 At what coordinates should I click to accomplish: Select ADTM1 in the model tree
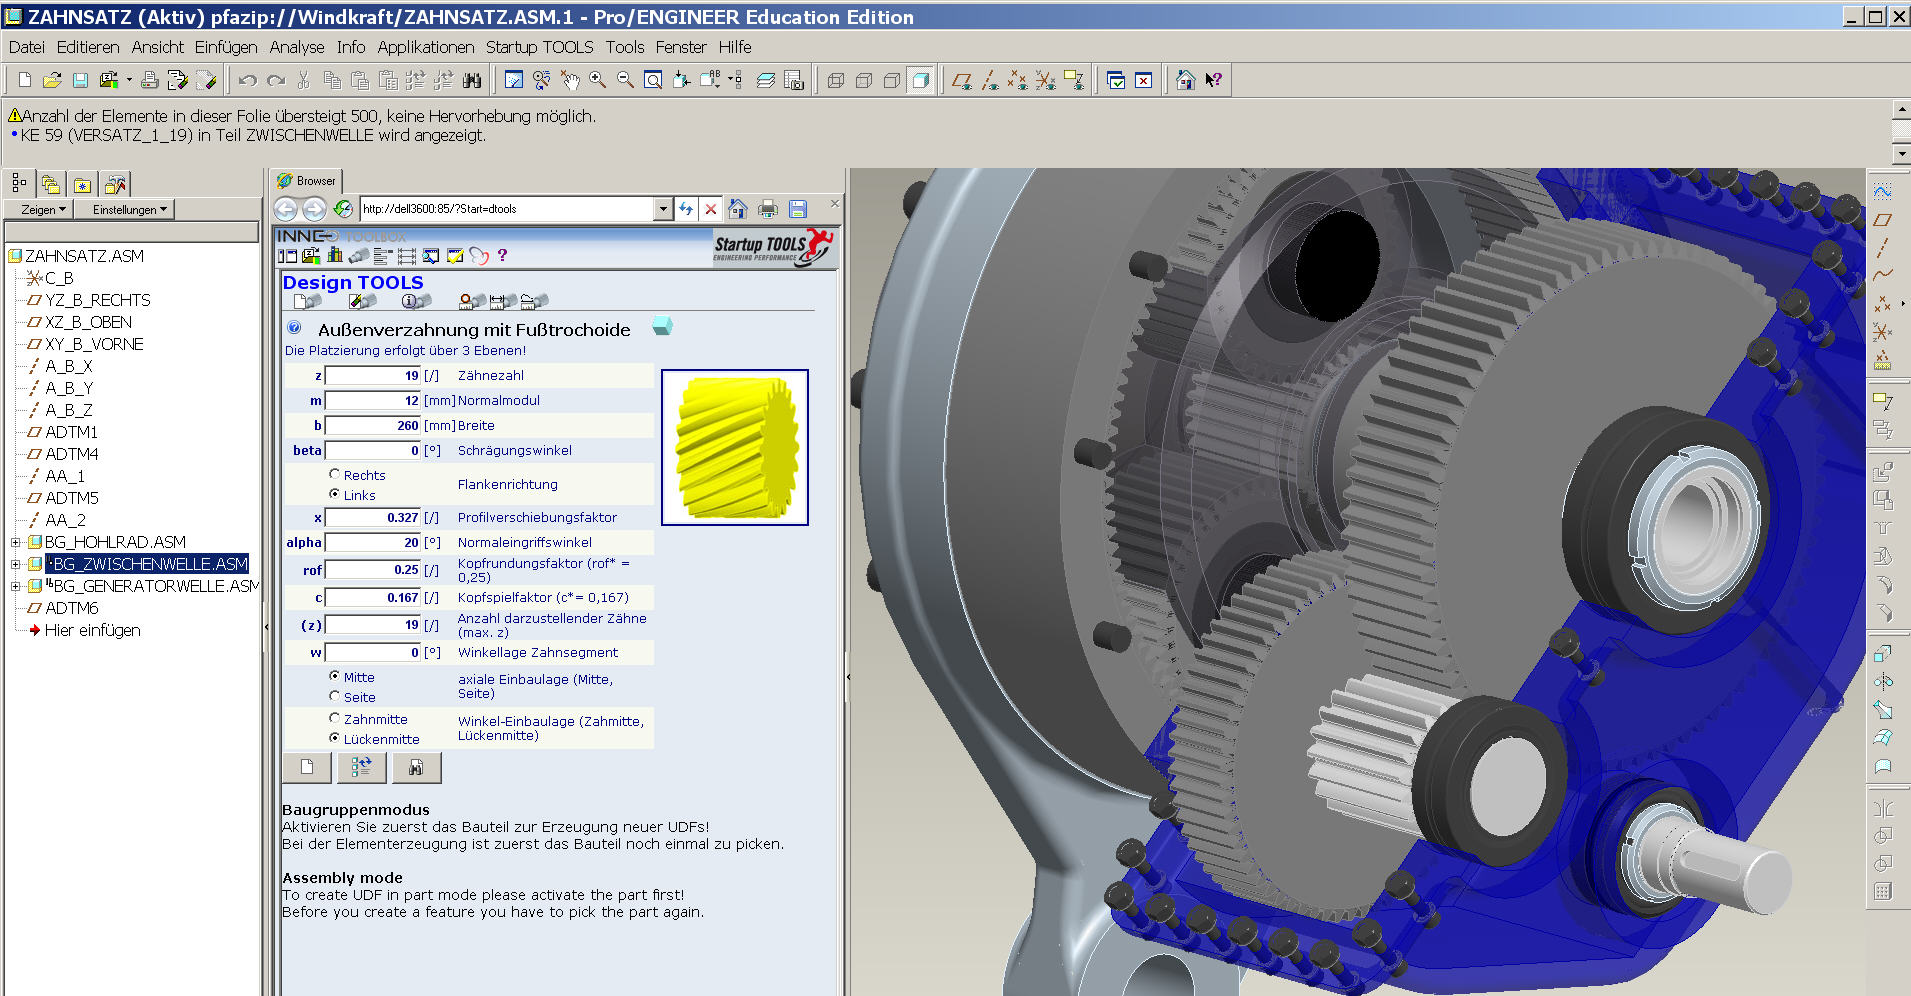(71, 432)
